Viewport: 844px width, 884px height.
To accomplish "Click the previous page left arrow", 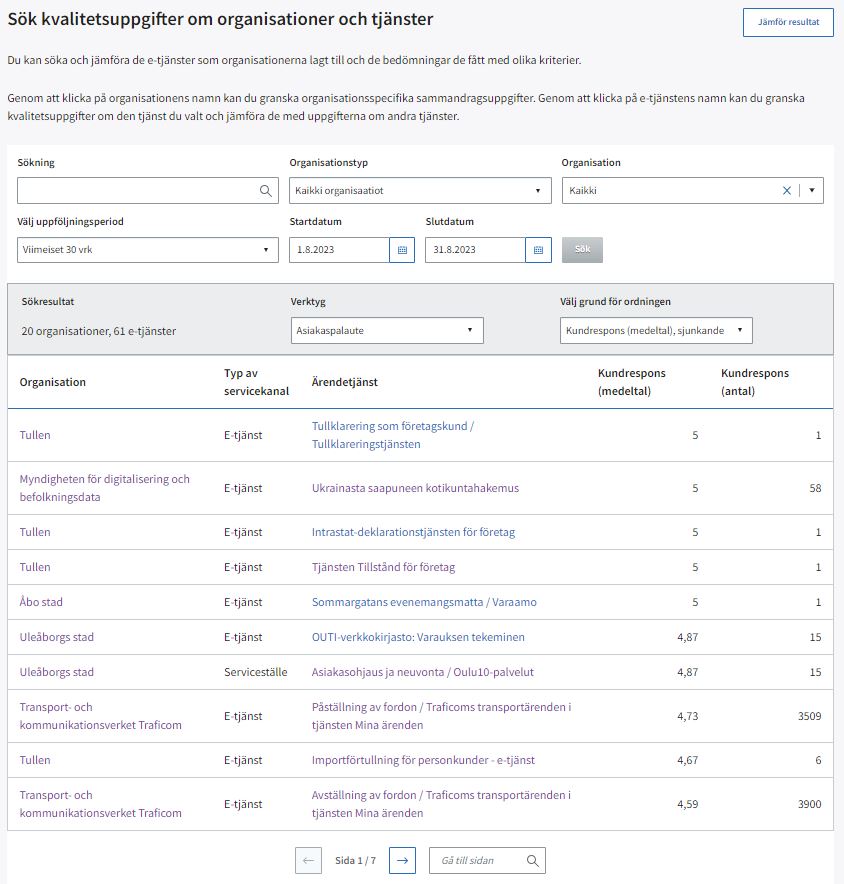I will 308,860.
